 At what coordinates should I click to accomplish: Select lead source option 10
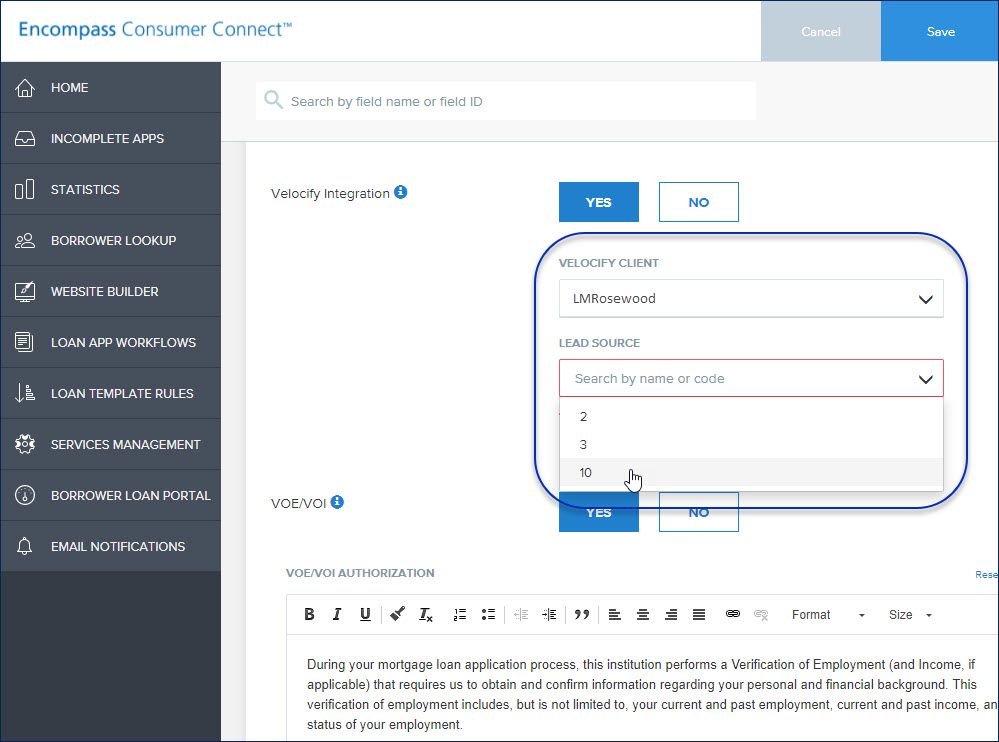[751, 473]
